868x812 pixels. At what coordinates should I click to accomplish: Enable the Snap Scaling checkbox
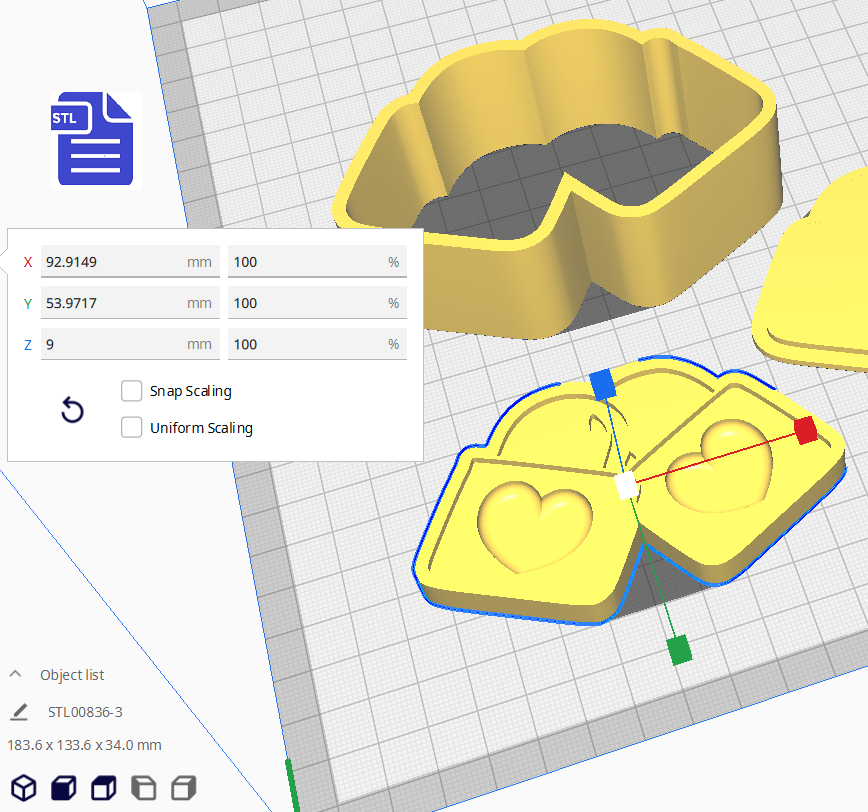131,390
